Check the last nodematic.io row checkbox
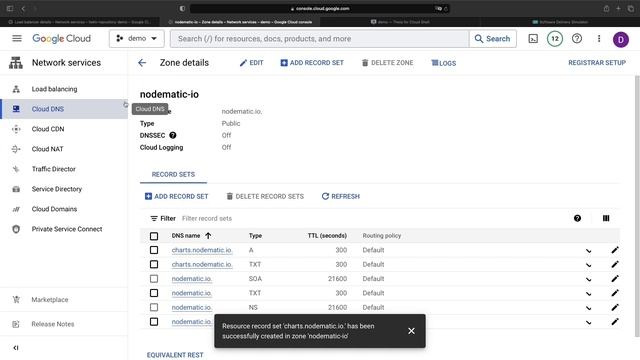Screen dimensions: 640x360 click(x=154, y=322)
